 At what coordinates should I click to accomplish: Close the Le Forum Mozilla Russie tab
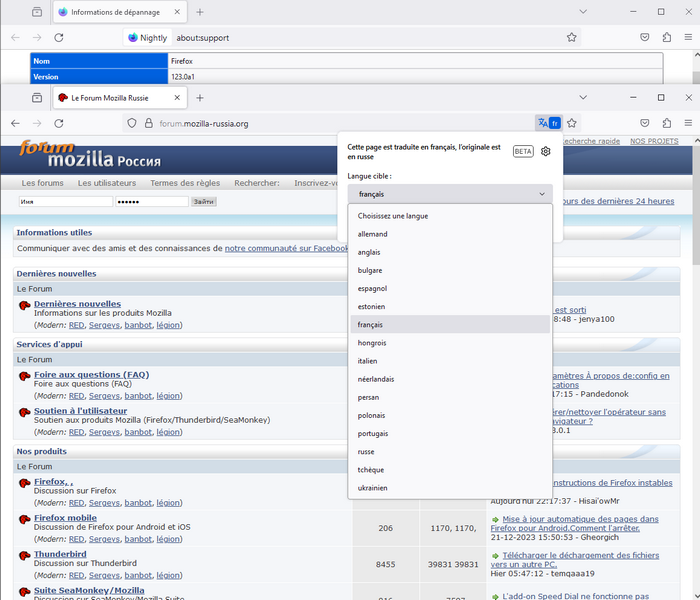click(177, 98)
